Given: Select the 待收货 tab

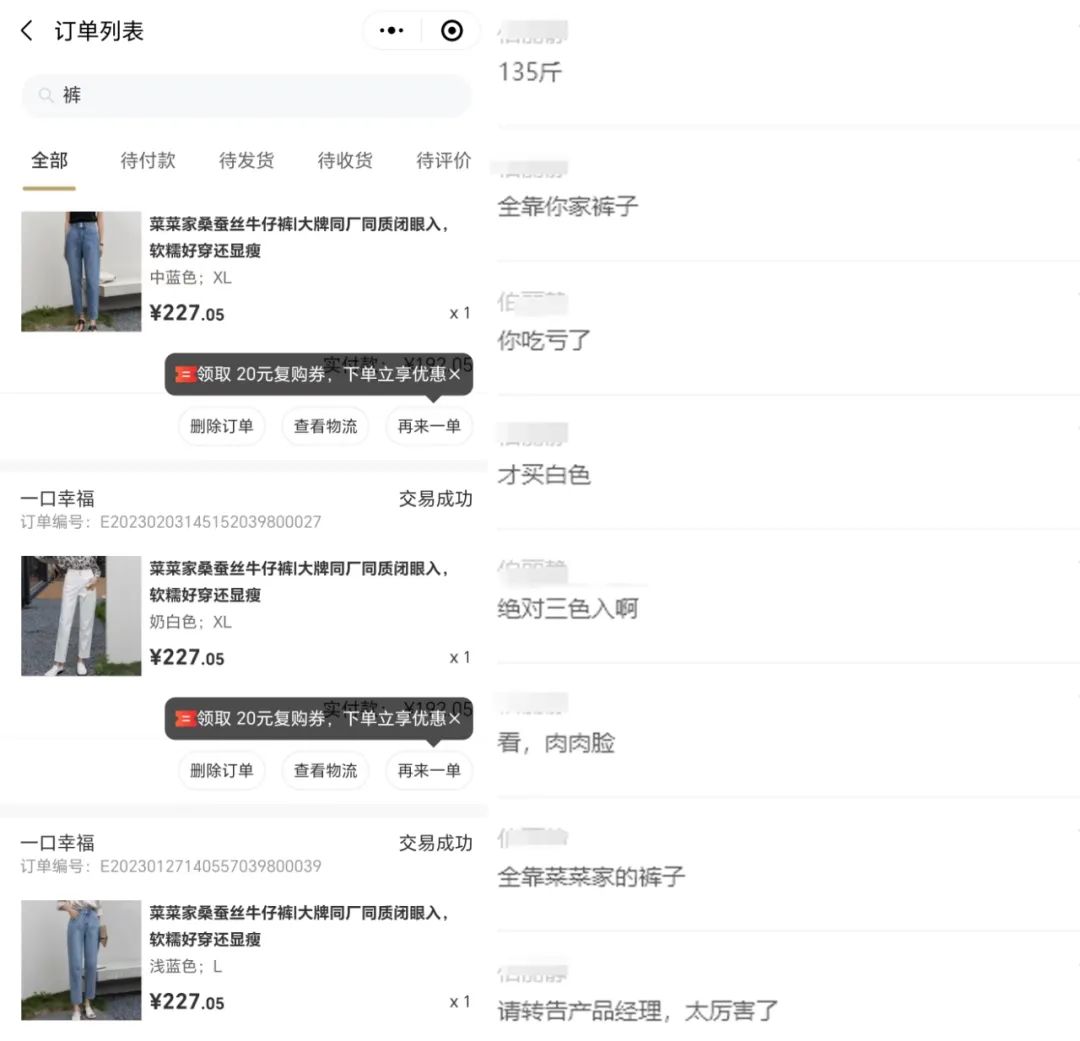Looking at the screenshot, I should coord(345,160).
